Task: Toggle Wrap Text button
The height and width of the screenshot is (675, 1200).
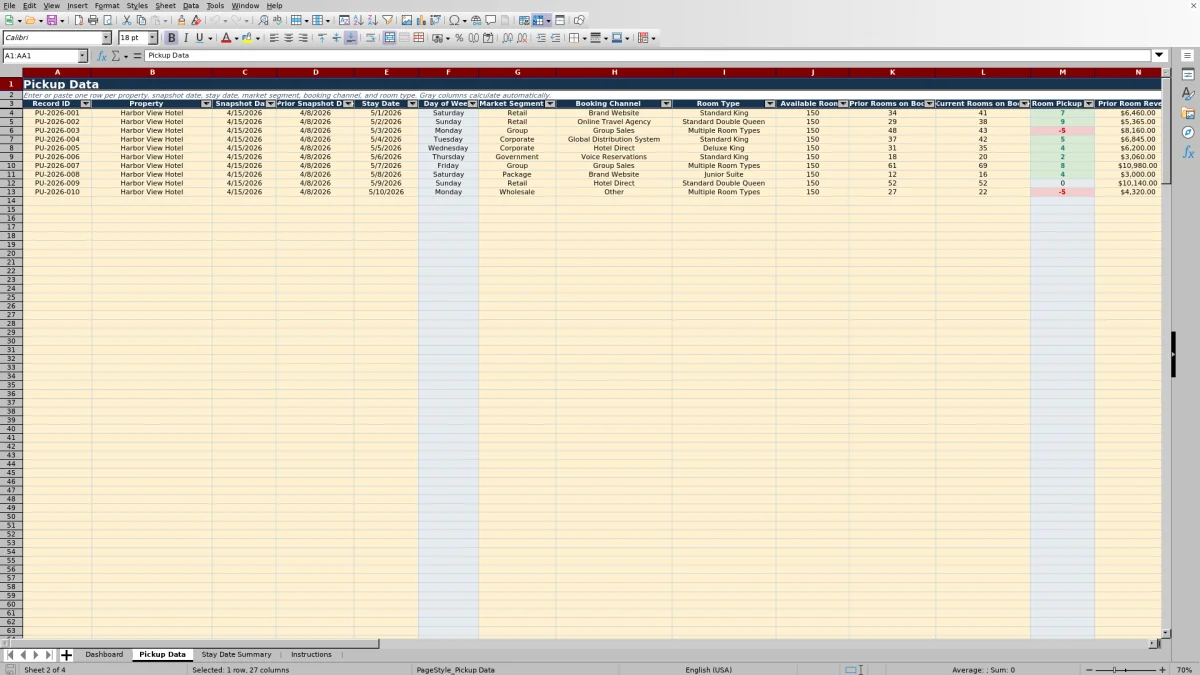Action: (x=370, y=38)
